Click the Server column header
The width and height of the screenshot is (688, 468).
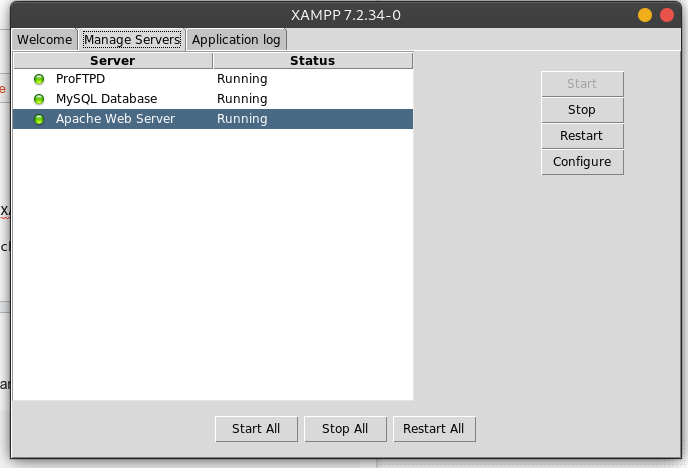(x=113, y=61)
